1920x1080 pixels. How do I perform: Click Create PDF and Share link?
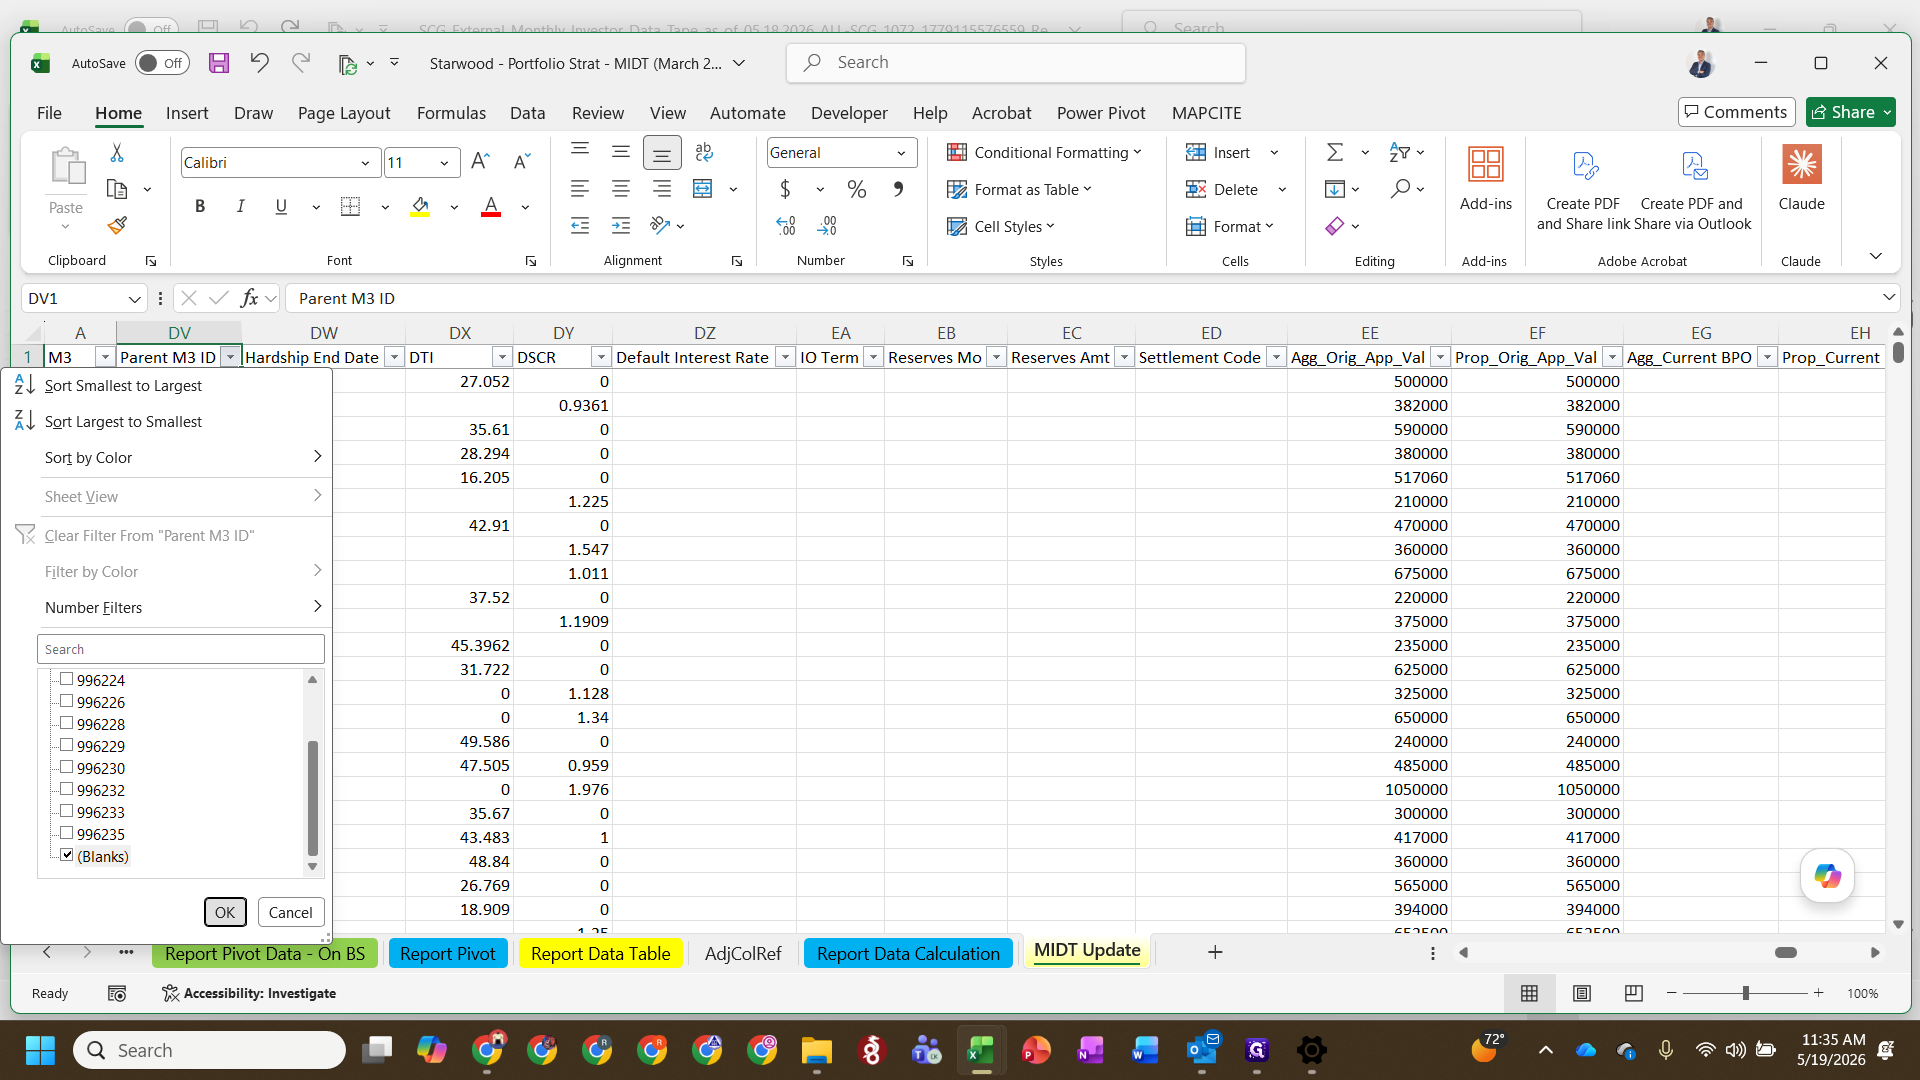coord(1583,190)
